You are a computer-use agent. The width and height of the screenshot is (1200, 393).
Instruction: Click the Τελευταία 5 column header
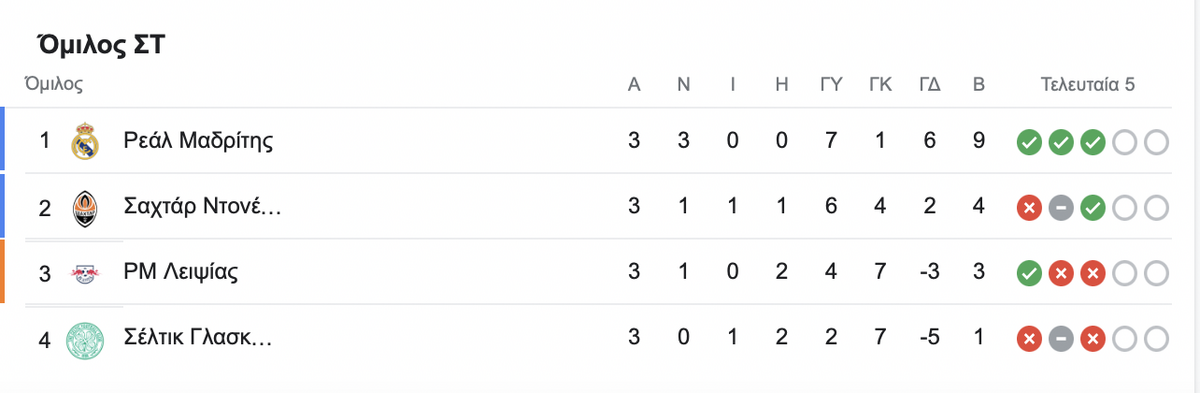tap(1087, 84)
